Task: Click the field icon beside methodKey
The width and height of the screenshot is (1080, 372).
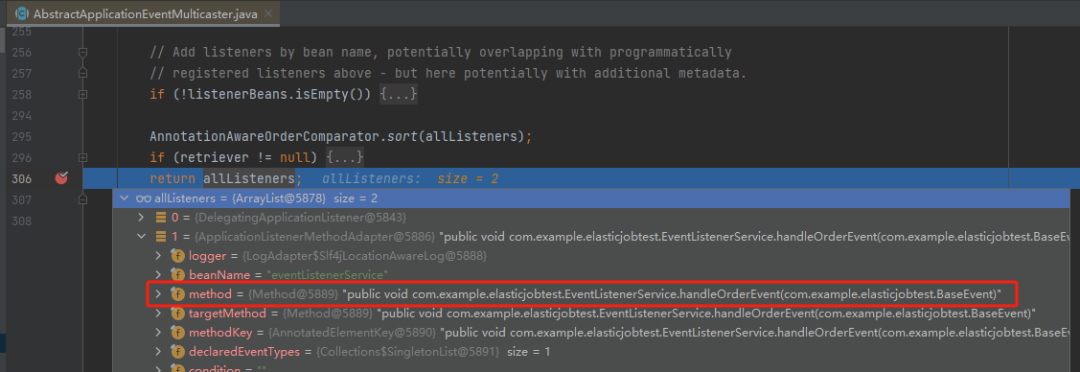Action: [x=177, y=333]
